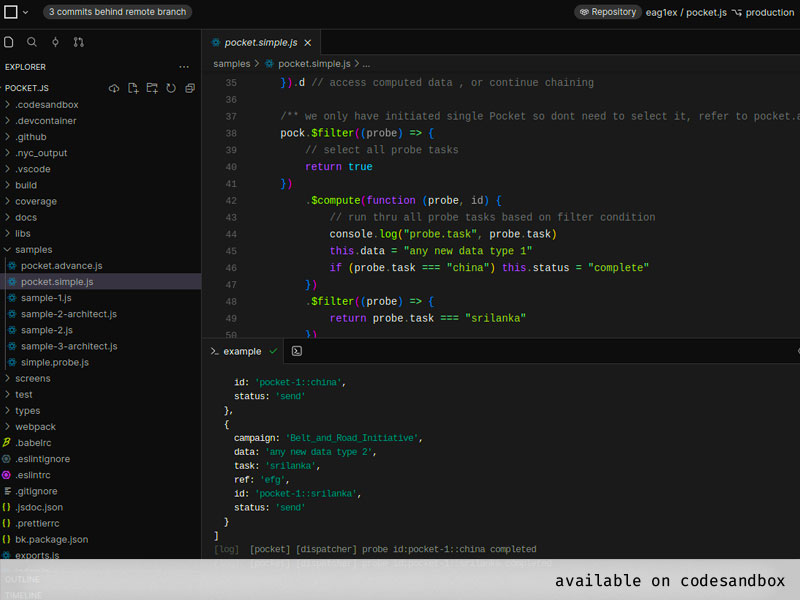The height and width of the screenshot is (600, 800).
Task: Click the 3 commits behind remote branch badge
Action: pos(117,12)
